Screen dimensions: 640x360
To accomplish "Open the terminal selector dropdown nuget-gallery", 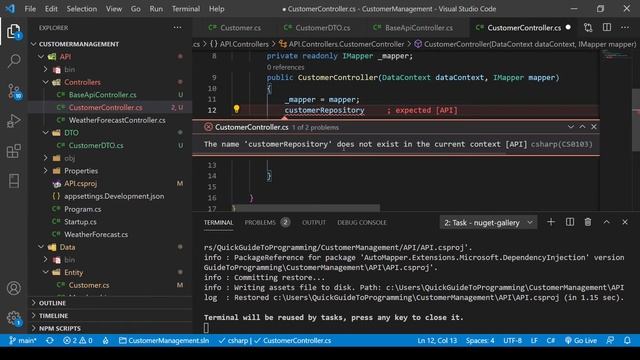I will 488,222.
